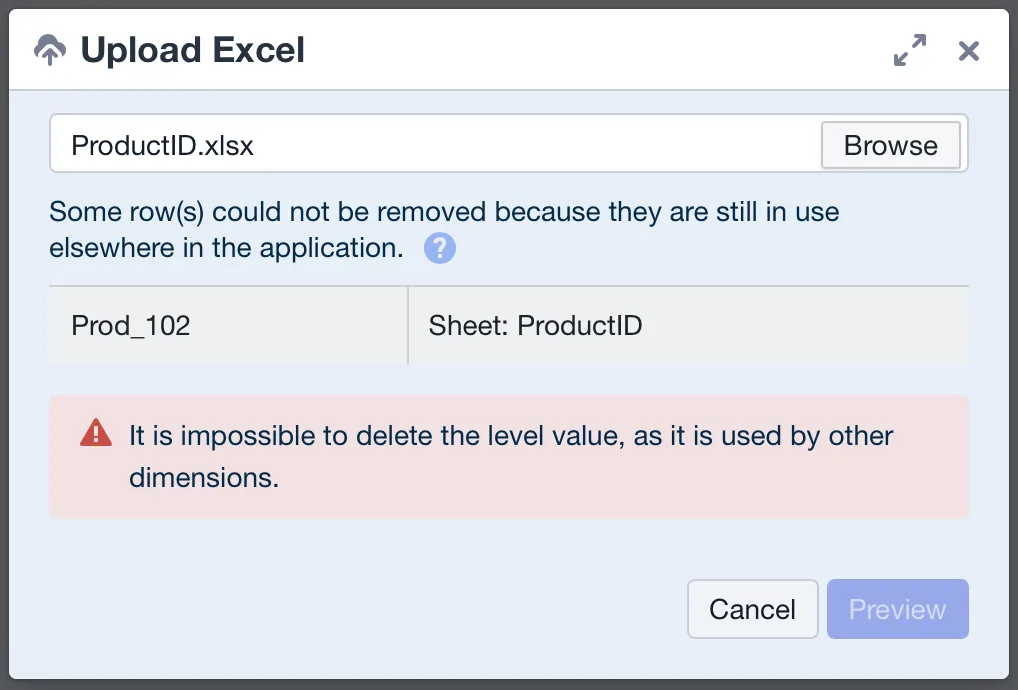Image resolution: width=1018 pixels, height=690 pixels.
Task: Click the 'Upload Excel' dialog title
Action: (193, 50)
